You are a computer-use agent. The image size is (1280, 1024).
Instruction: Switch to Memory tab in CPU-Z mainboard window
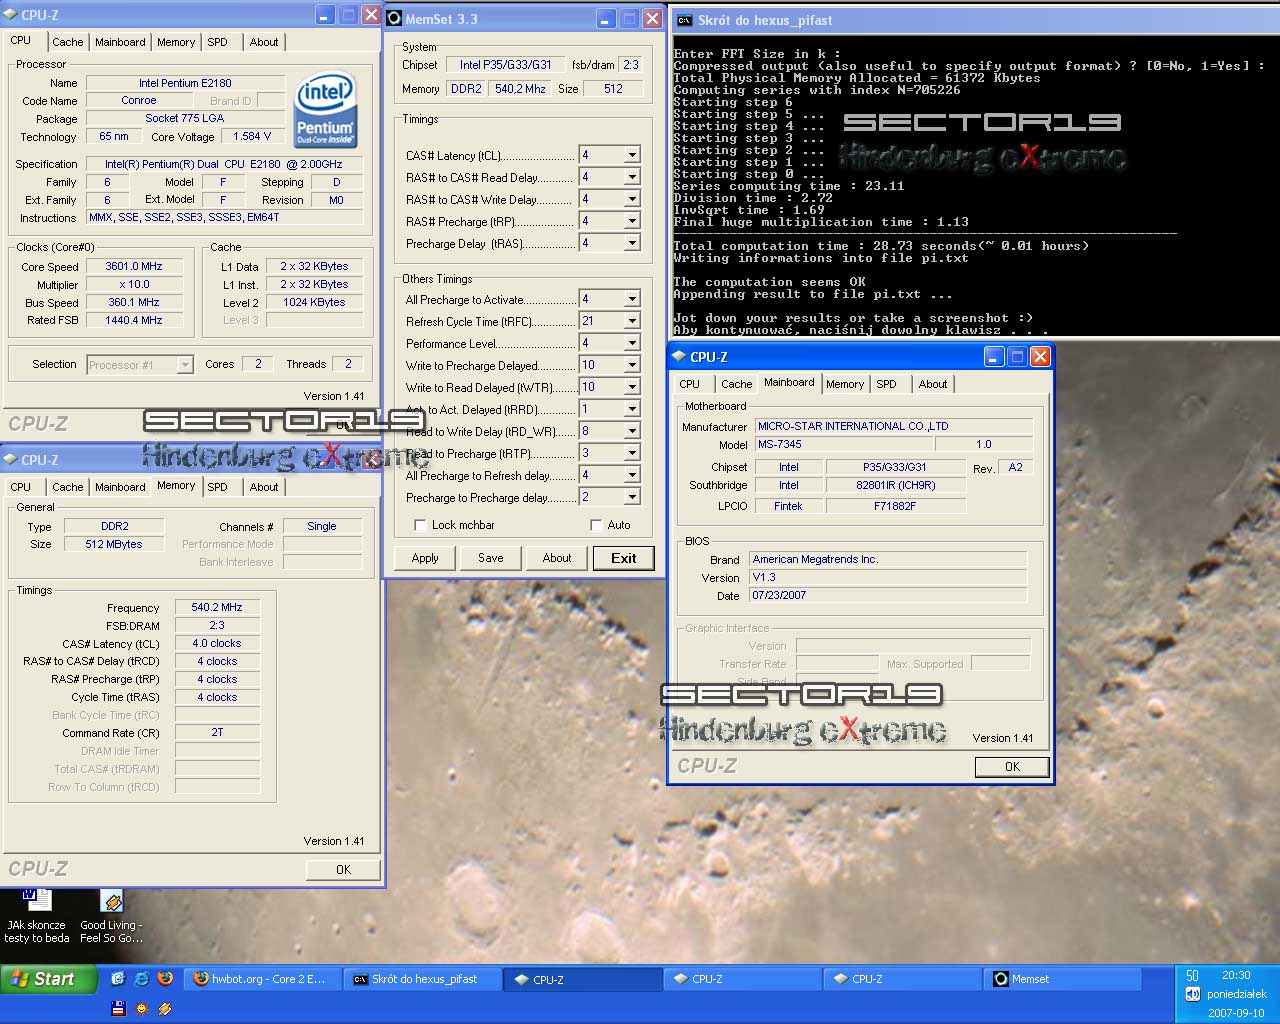(x=845, y=384)
